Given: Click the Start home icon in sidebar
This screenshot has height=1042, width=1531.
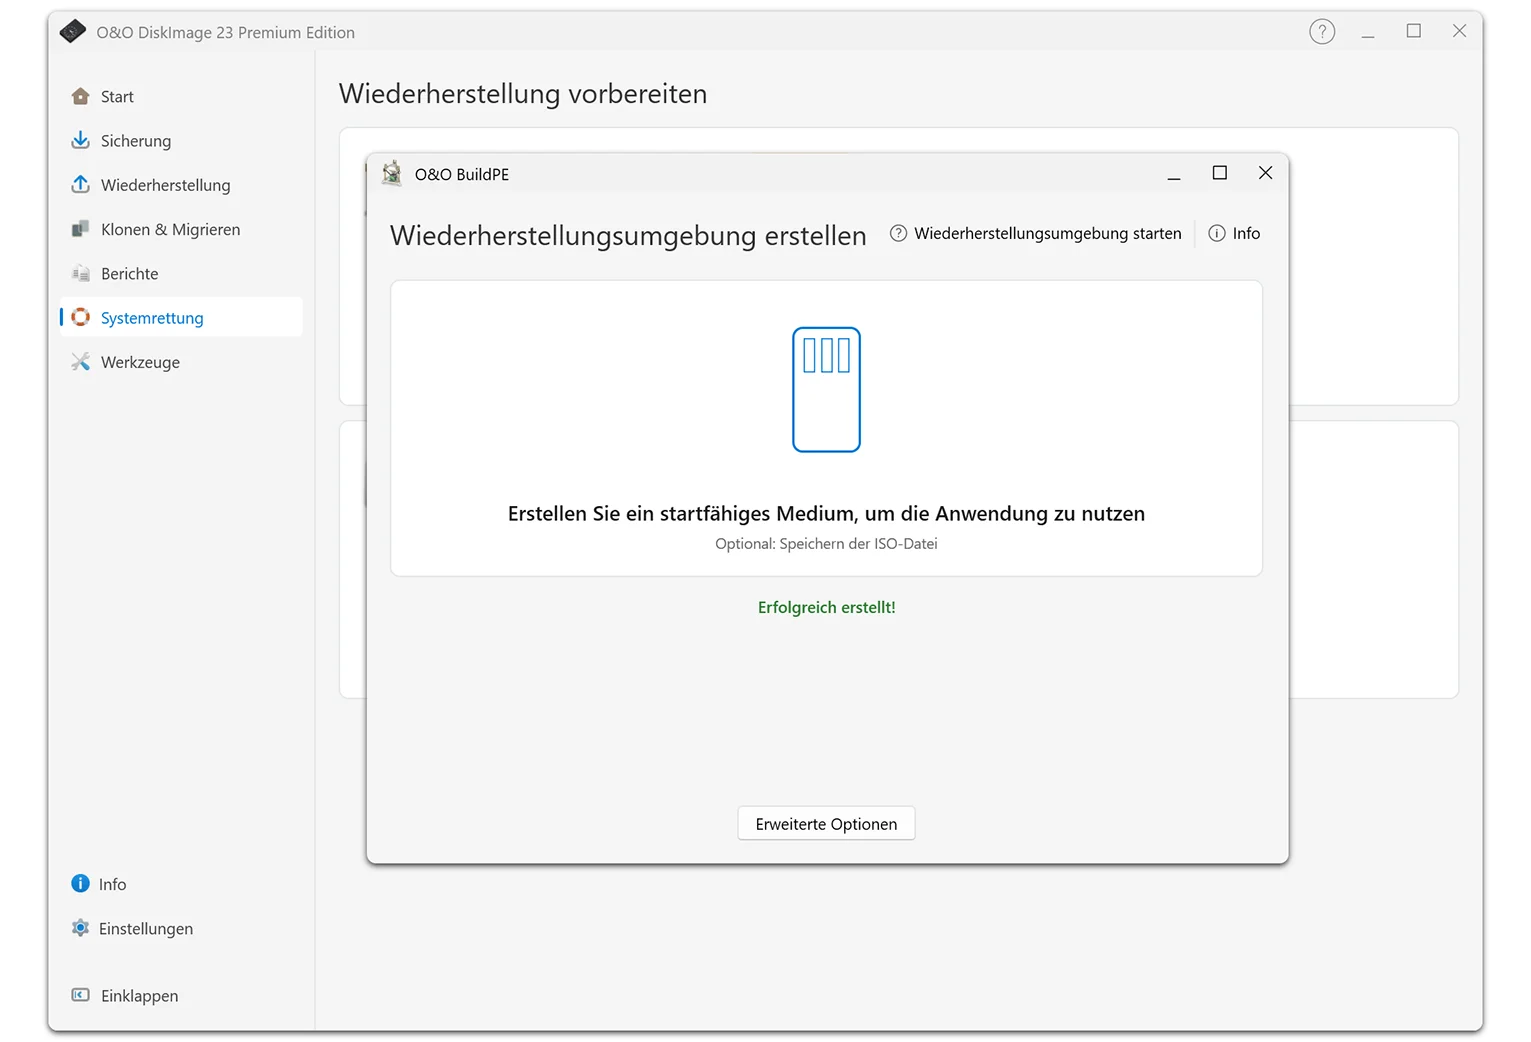Looking at the screenshot, I should pos(81,96).
